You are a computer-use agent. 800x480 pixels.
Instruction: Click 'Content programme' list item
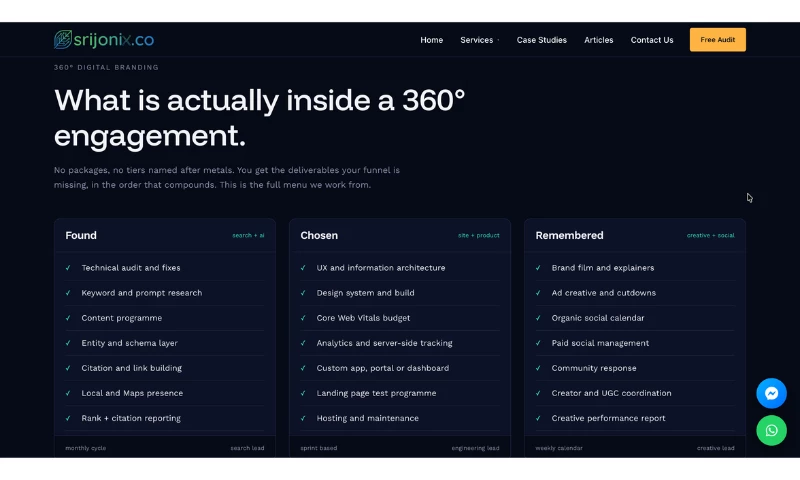[x=121, y=318]
